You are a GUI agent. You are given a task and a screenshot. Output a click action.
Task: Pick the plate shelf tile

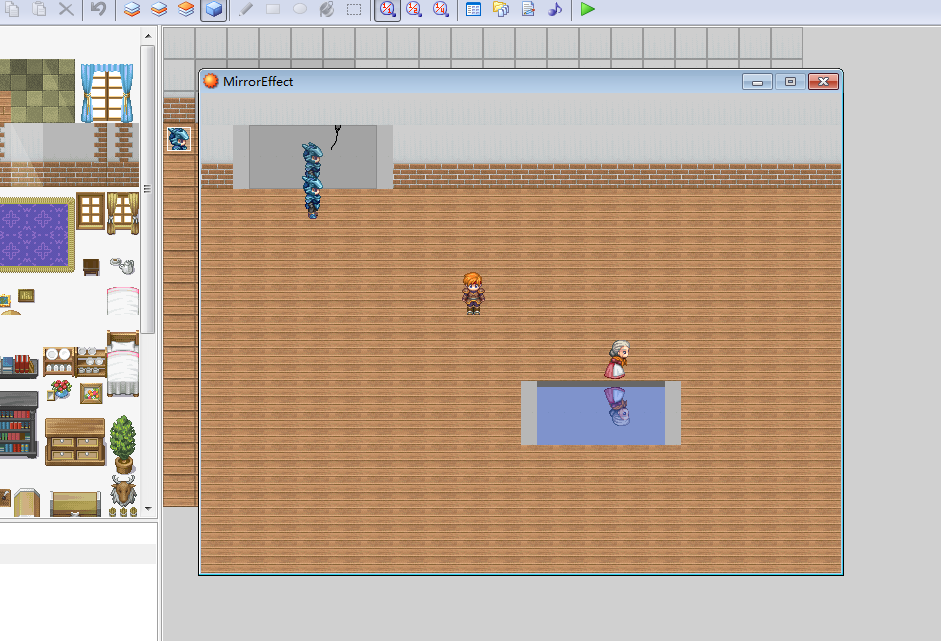[59, 361]
